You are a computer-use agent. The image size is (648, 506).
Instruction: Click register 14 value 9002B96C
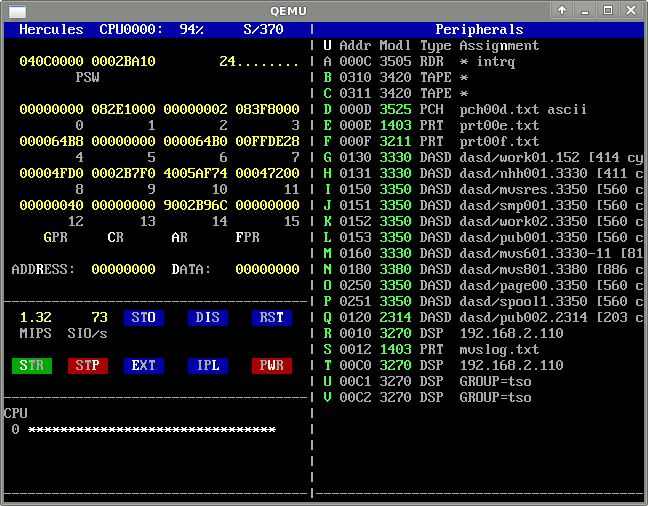(195, 205)
